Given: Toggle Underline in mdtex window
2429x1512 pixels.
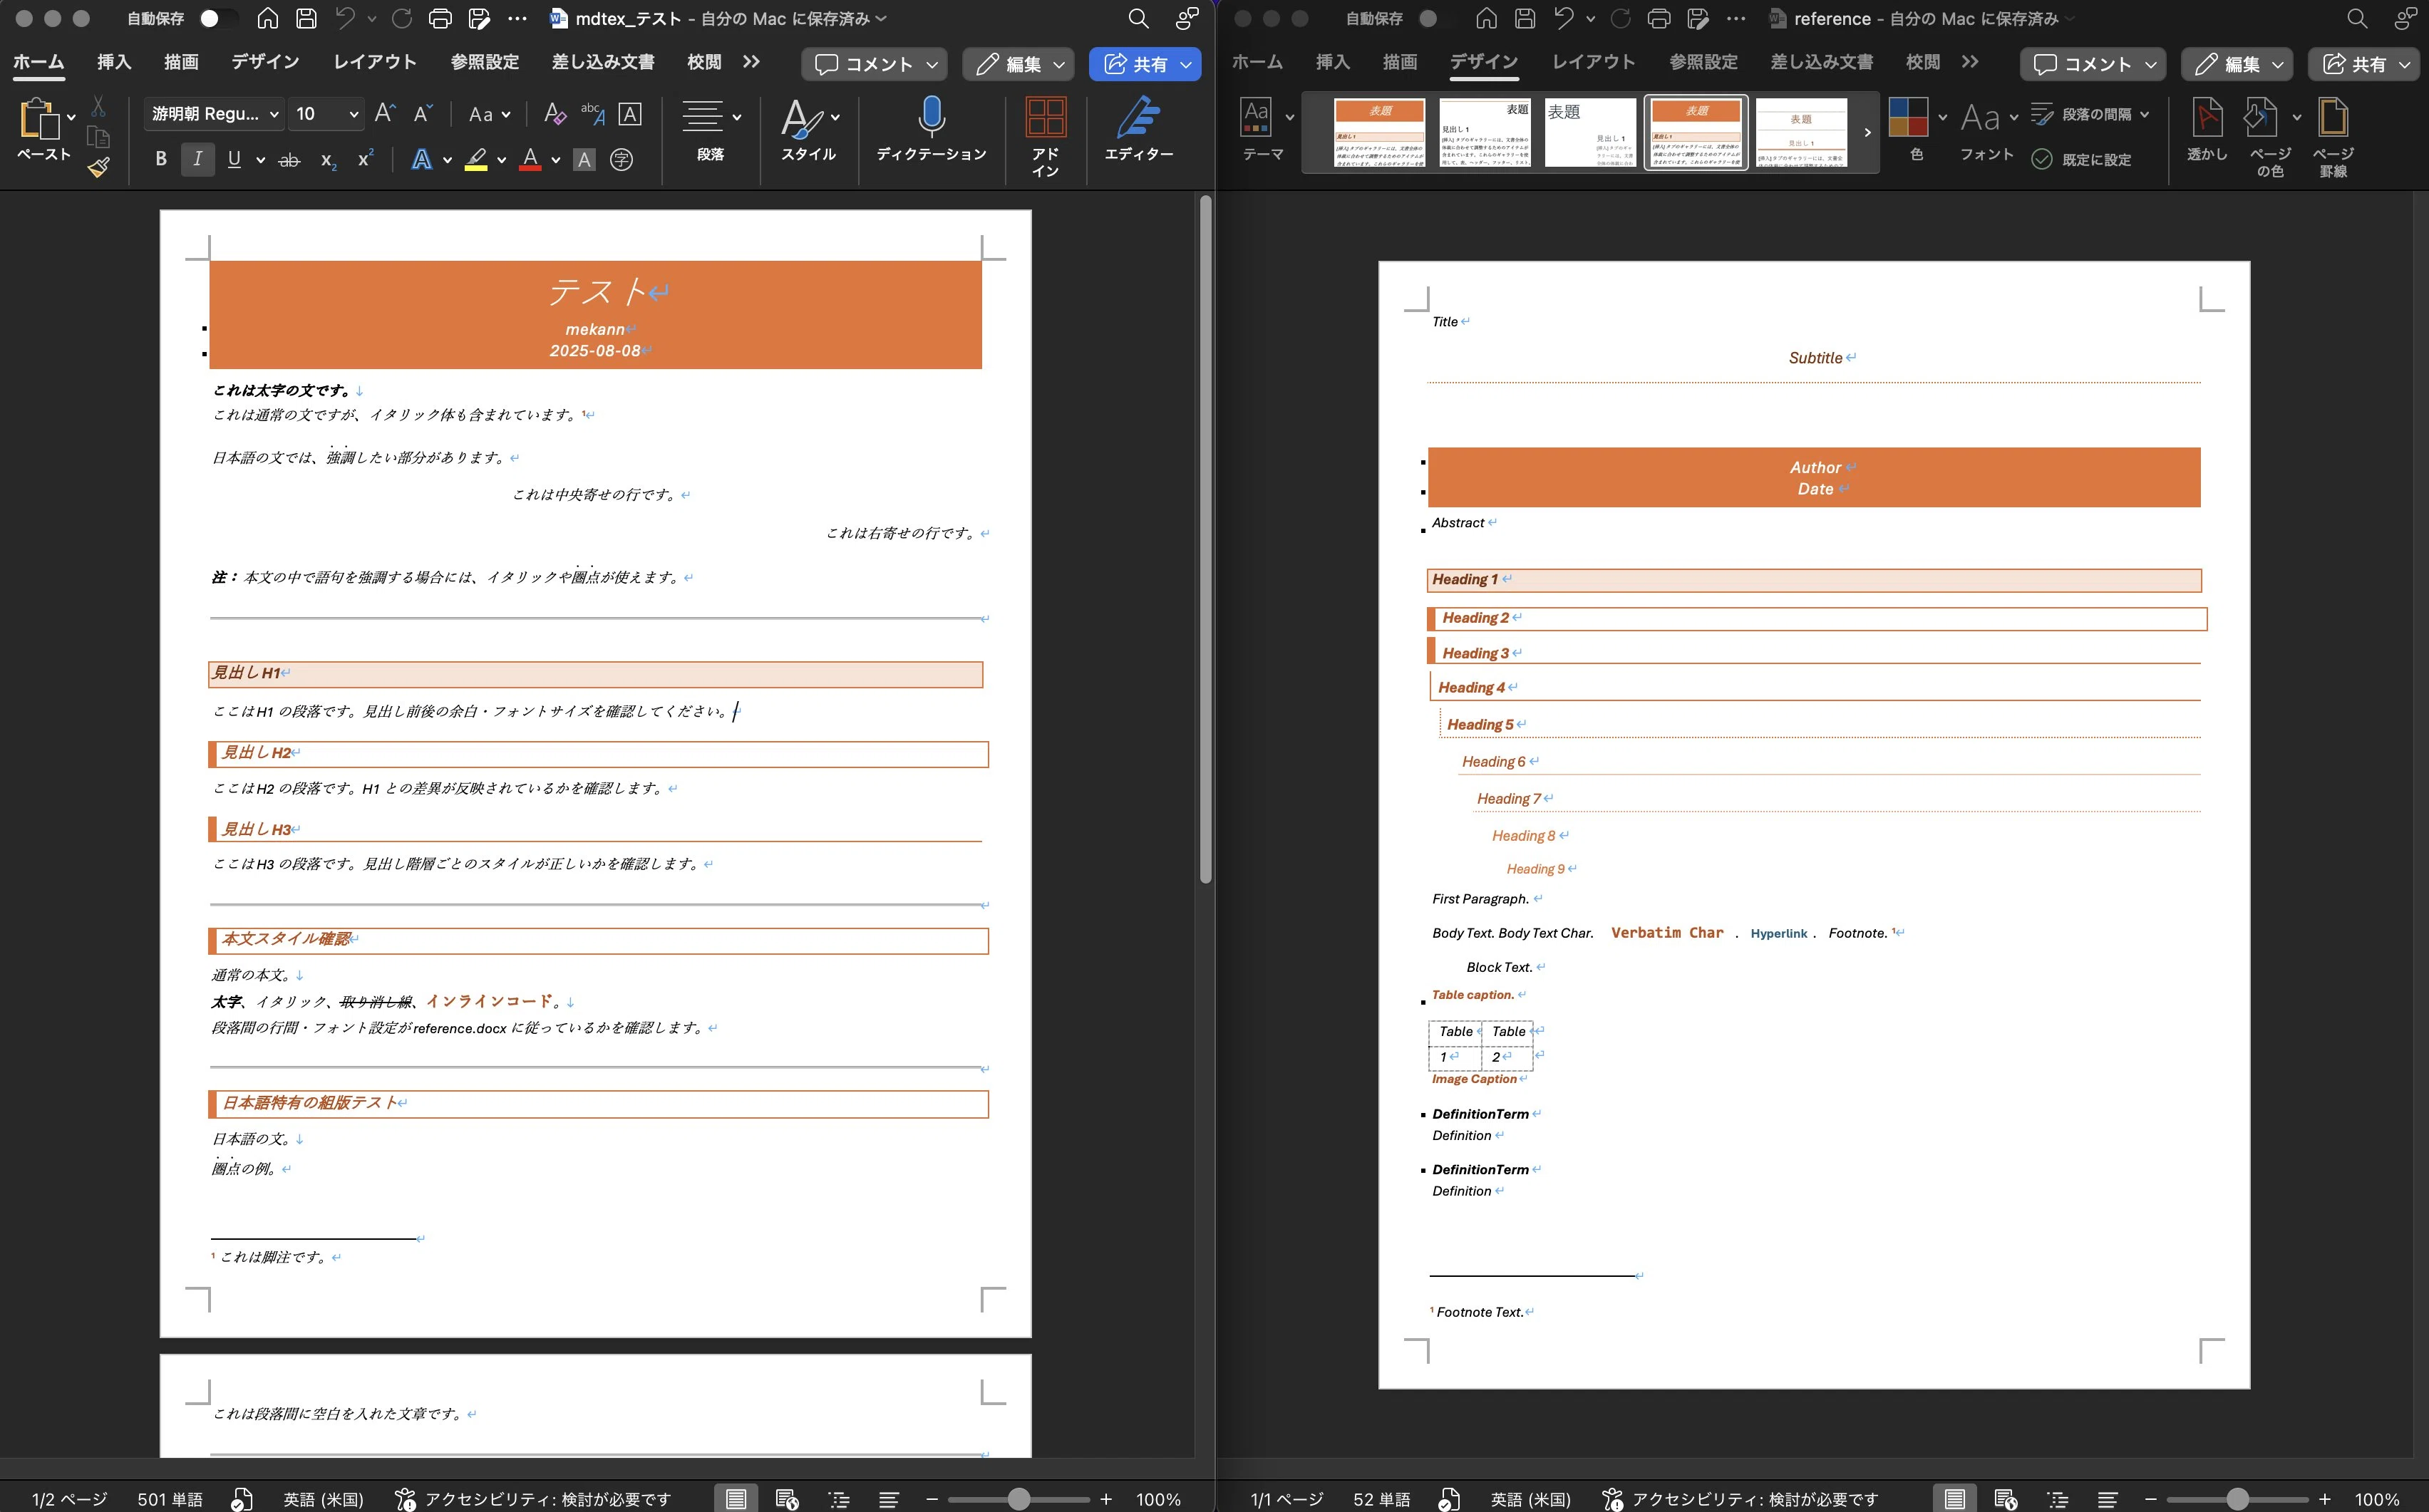Looking at the screenshot, I should point(234,159).
